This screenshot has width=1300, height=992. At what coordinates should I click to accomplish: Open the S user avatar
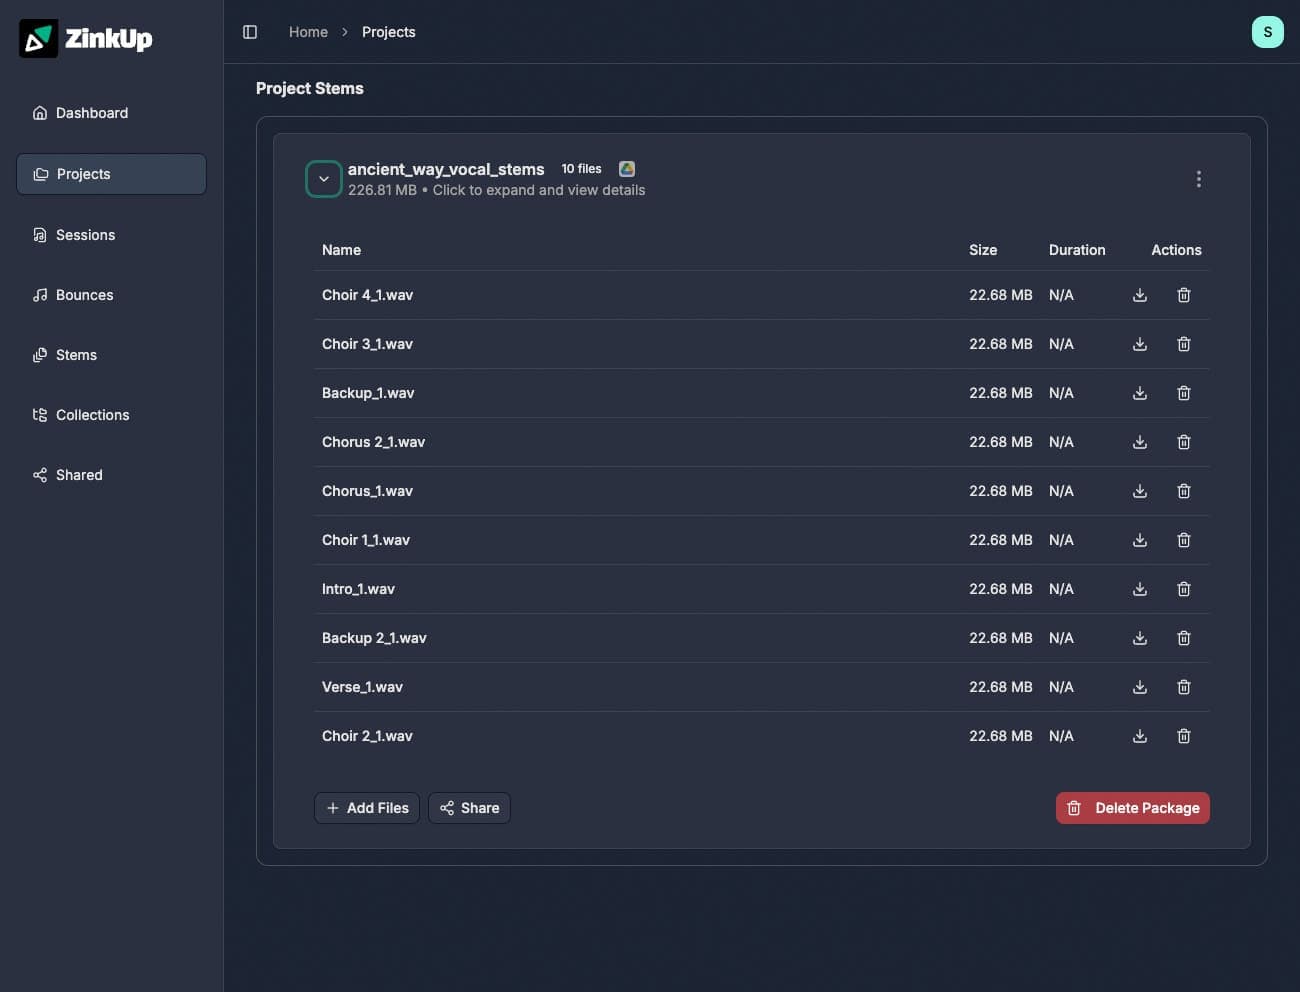click(x=1268, y=31)
